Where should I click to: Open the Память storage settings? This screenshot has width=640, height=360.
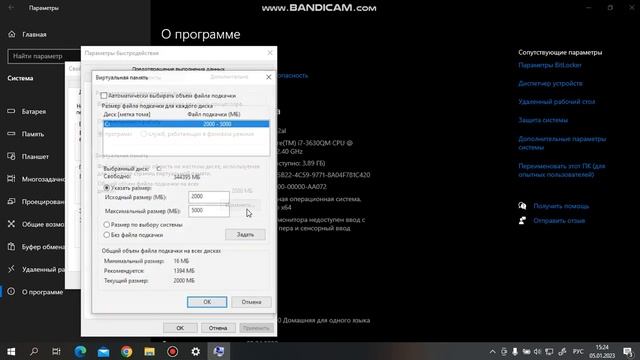26,134
